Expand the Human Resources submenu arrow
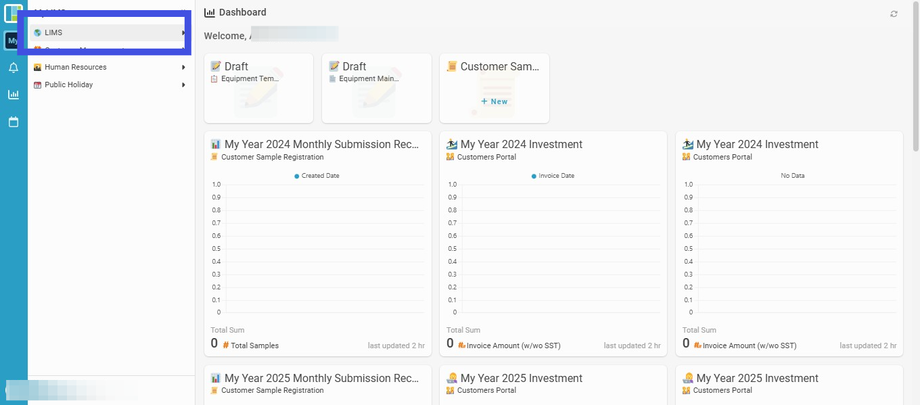This screenshot has width=920, height=405. [184, 67]
